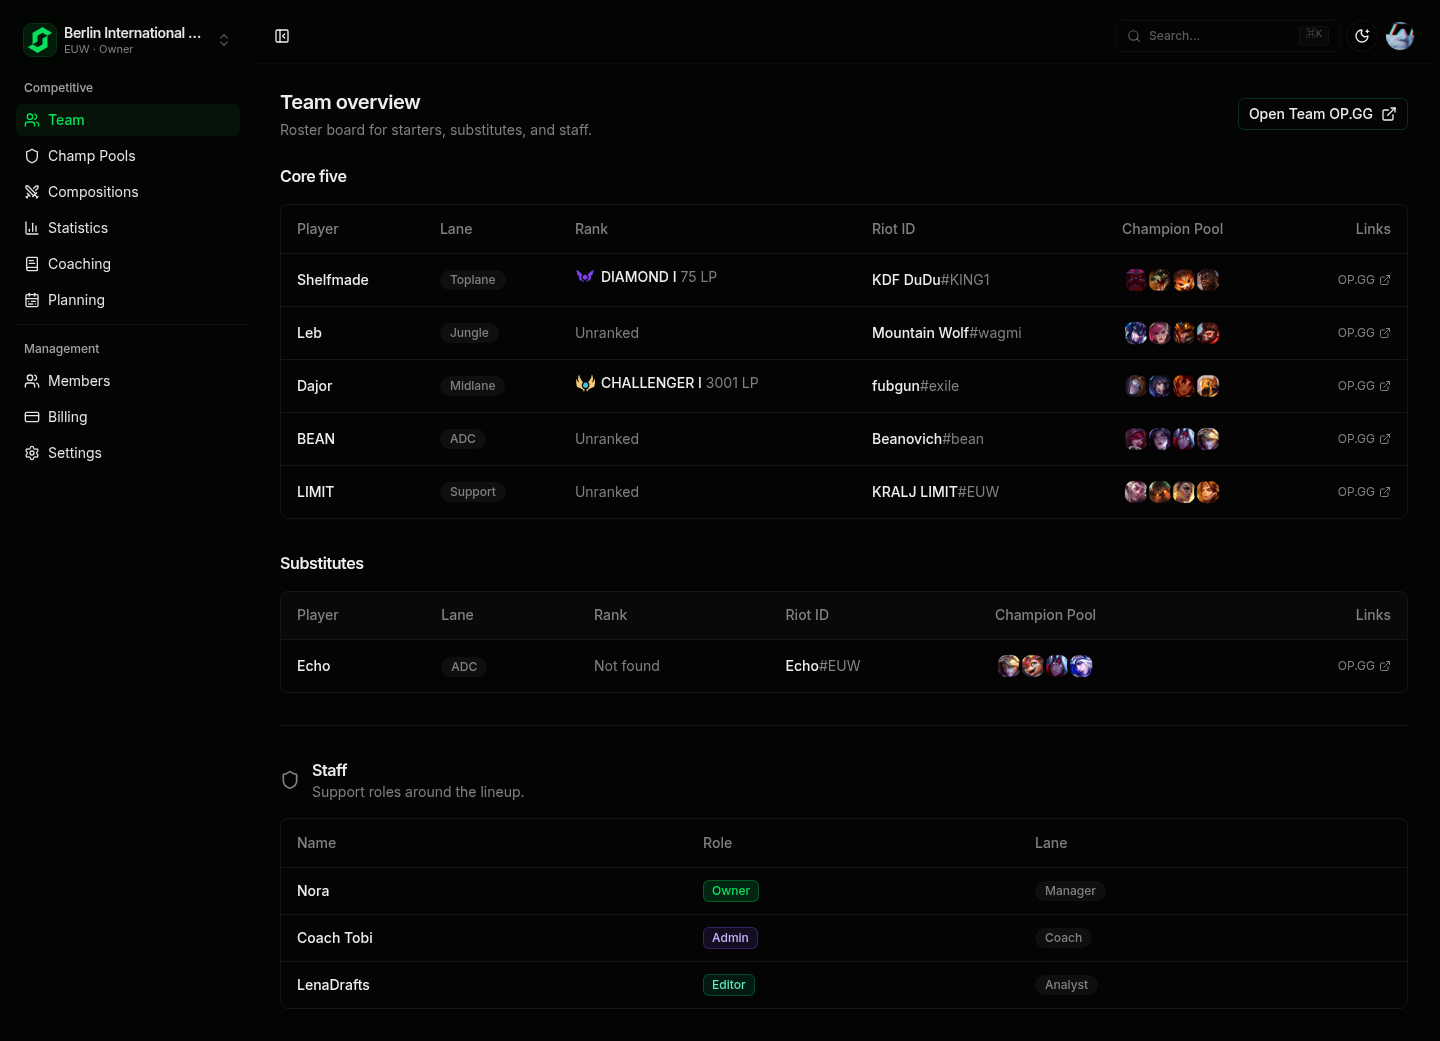1440x1041 pixels.
Task: Click first champion icon in LIMIT's pool
Action: [1136, 492]
